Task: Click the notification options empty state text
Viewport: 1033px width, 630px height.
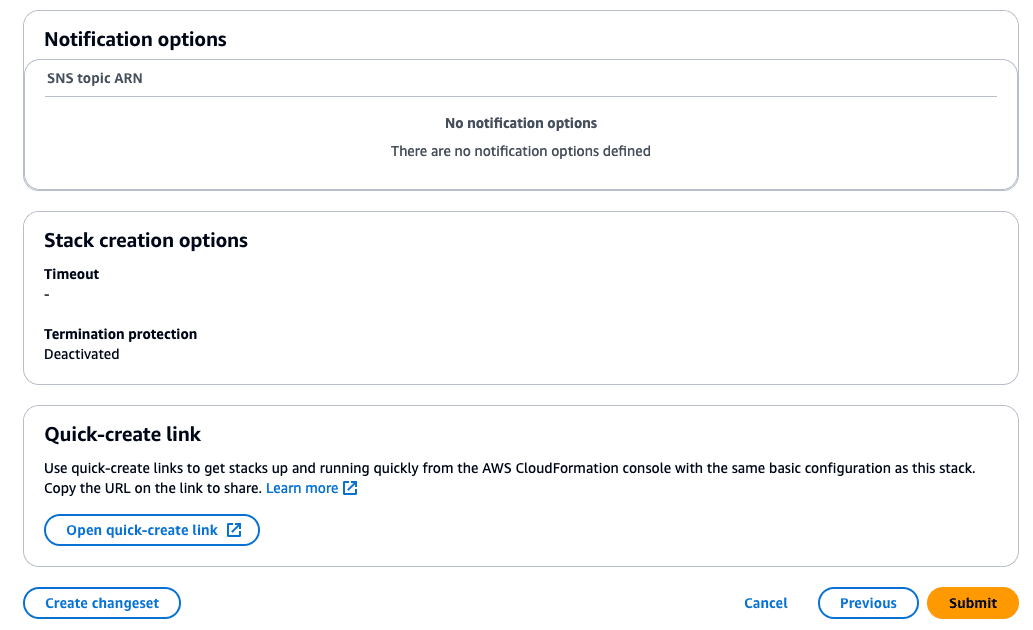Action: [x=520, y=150]
